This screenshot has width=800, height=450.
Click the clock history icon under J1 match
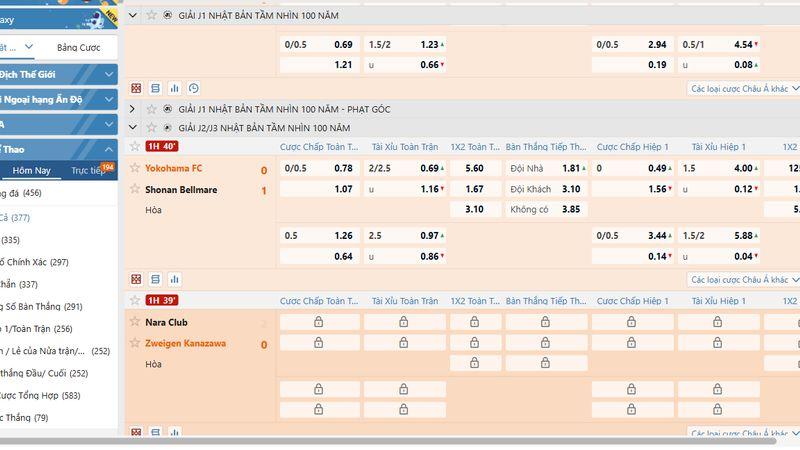tap(193, 88)
